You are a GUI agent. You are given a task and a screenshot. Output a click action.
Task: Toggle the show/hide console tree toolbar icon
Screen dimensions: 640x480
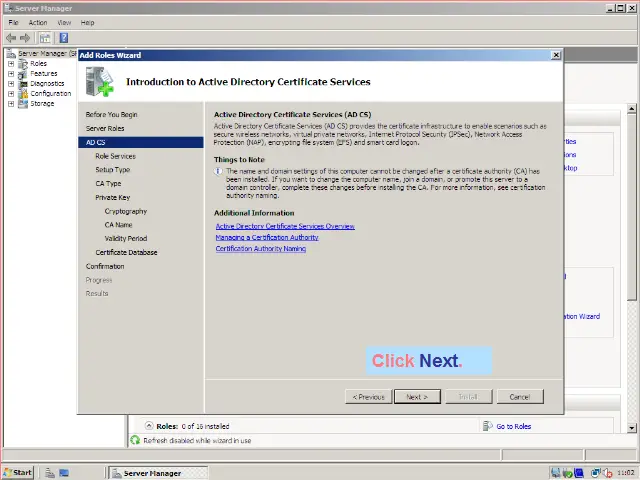tap(45, 38)
